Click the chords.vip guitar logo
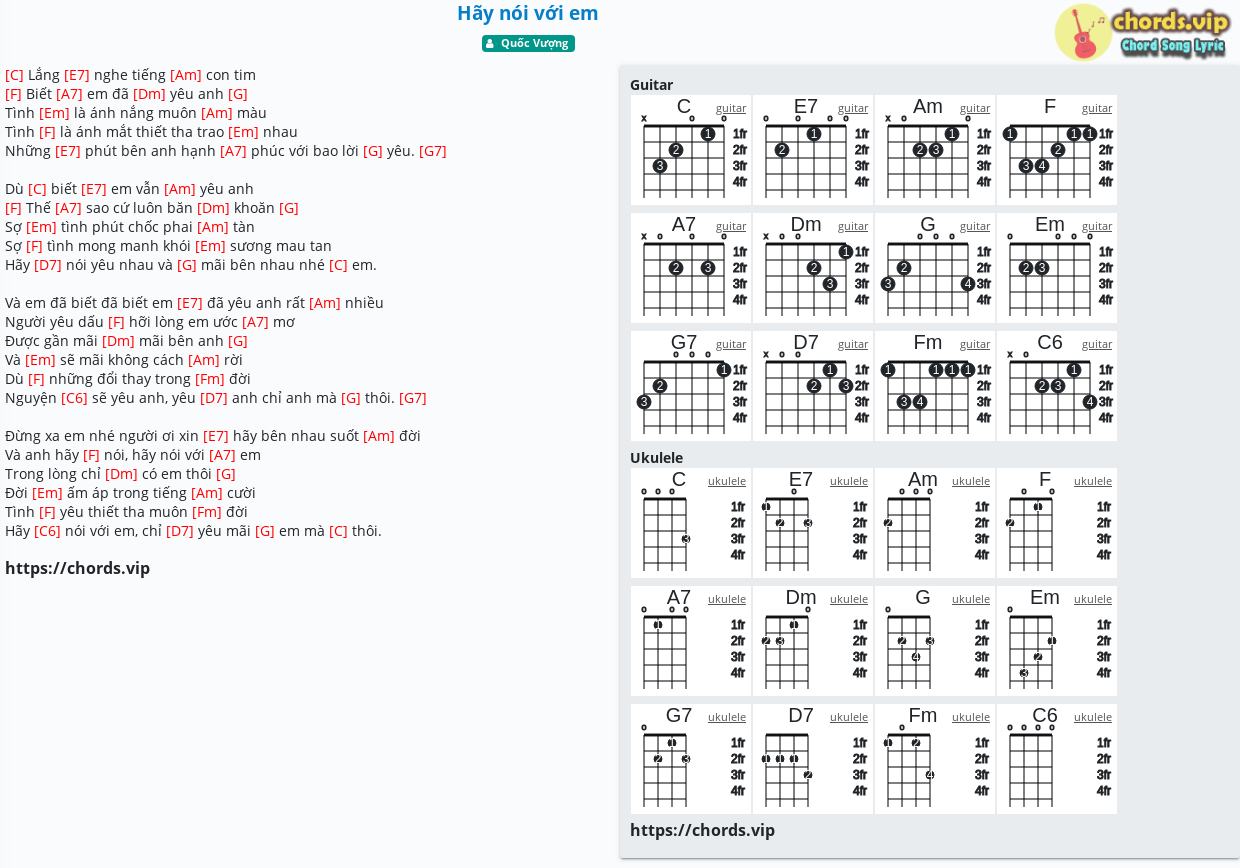The width and height of the screenshot is (1240, 868). (x=1142, y=32)
